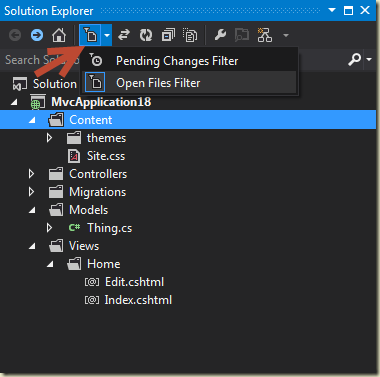The width and height of the screenshot is (380, 377).
Task: Select the Thing.cs file
Action: coord(109,228)
